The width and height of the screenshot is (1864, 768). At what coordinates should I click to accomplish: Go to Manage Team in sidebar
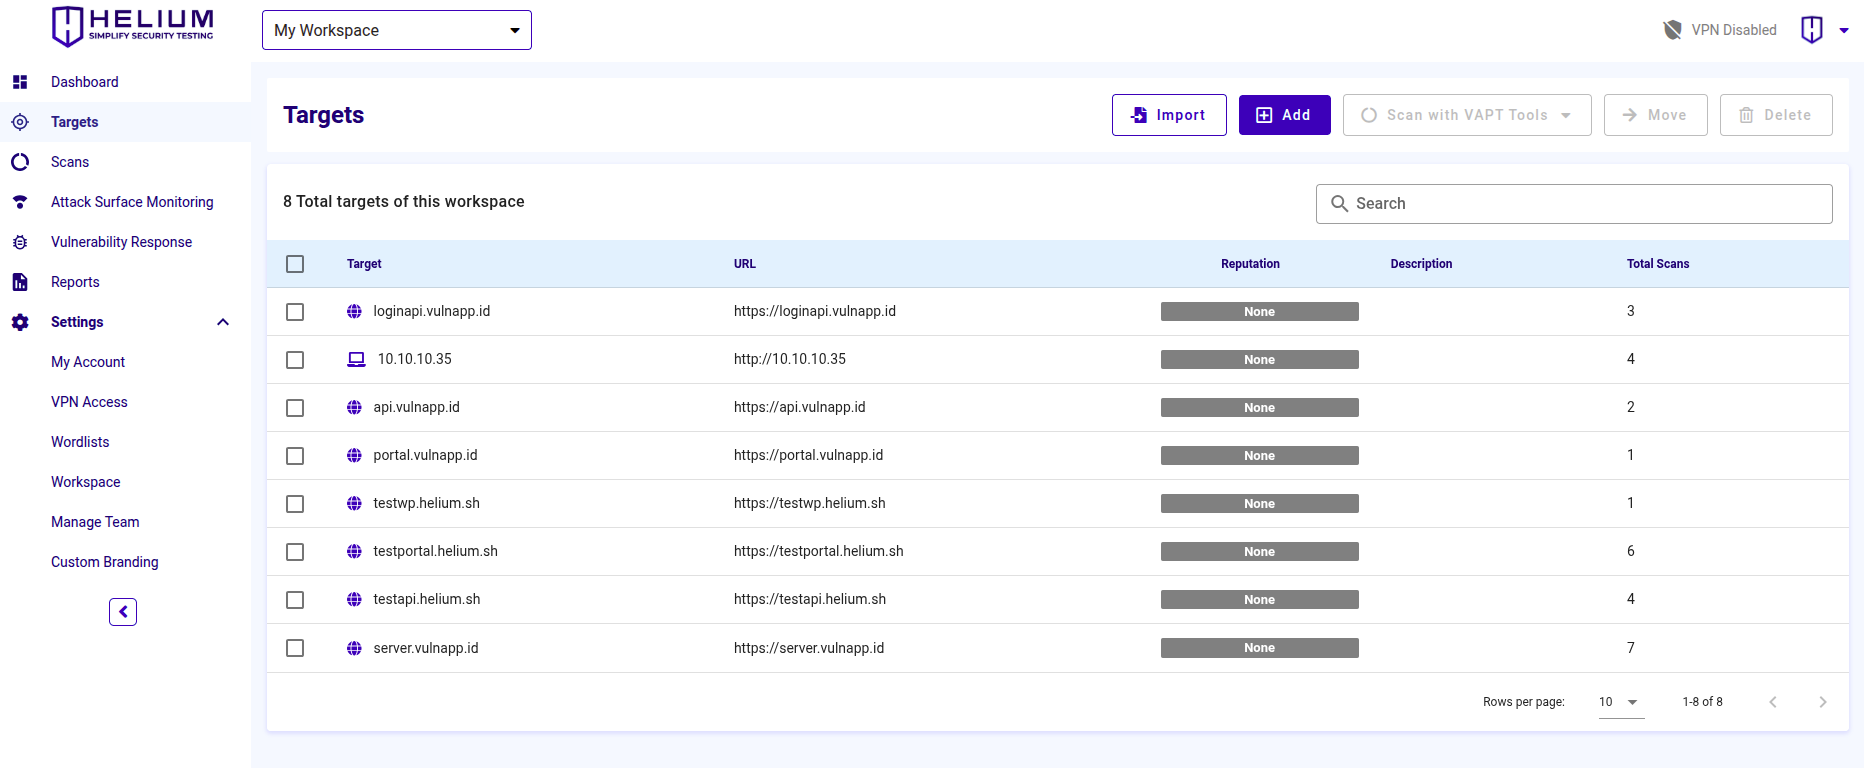click(95, 522)
